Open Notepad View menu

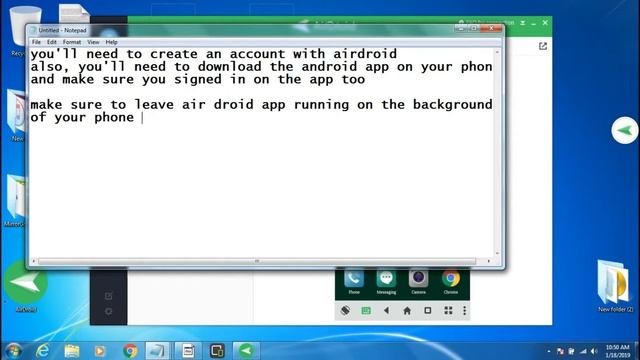click(x=93, y=42)
